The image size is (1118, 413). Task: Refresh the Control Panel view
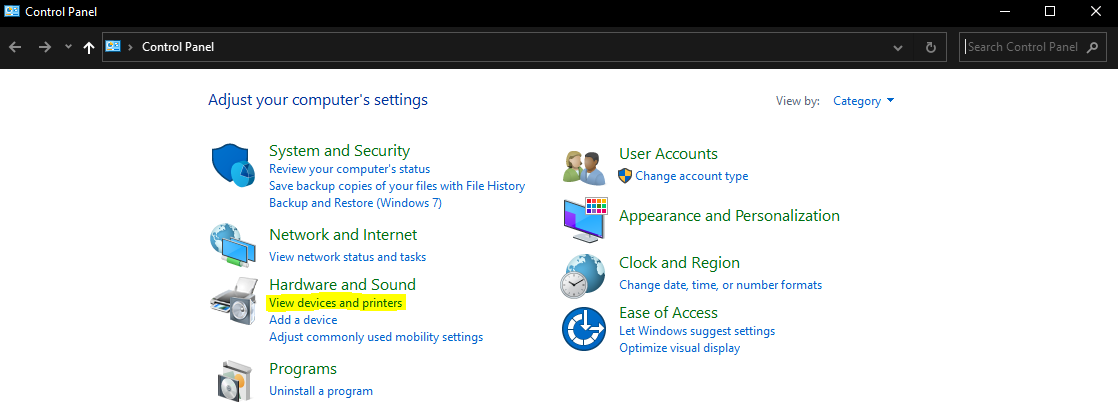930,47
